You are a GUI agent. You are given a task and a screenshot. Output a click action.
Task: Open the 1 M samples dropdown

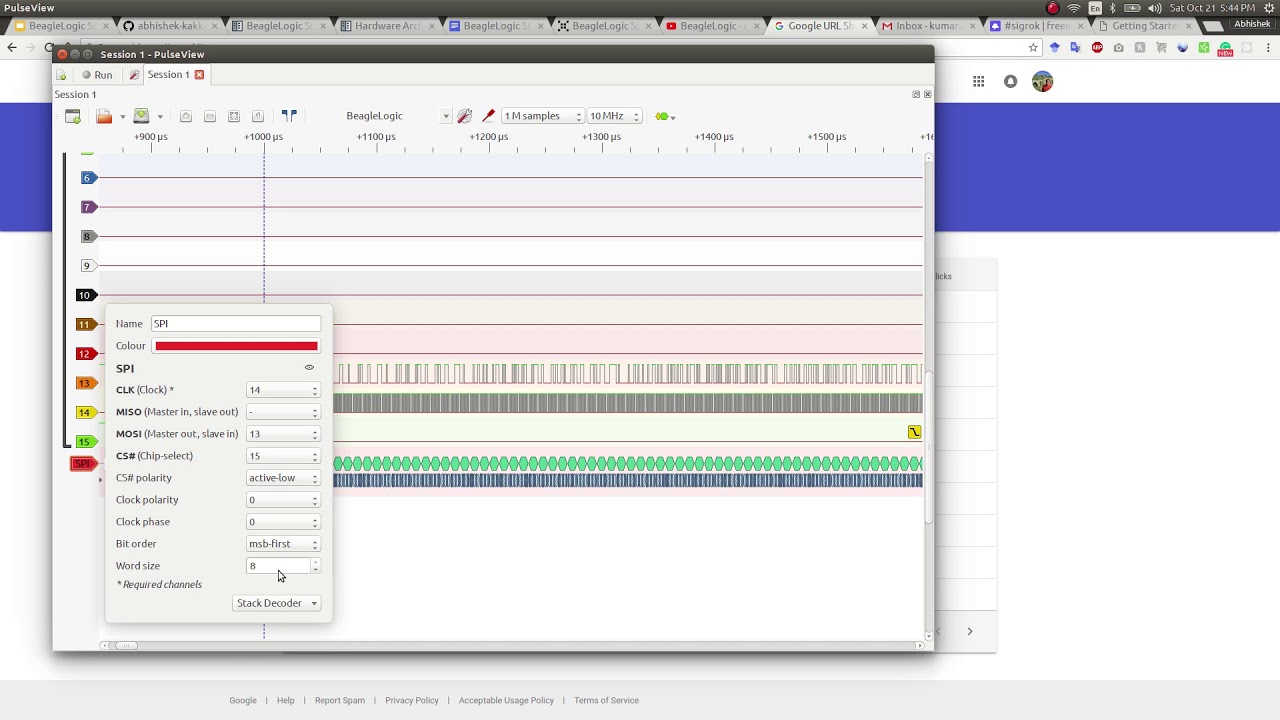(x=542, y=116)
